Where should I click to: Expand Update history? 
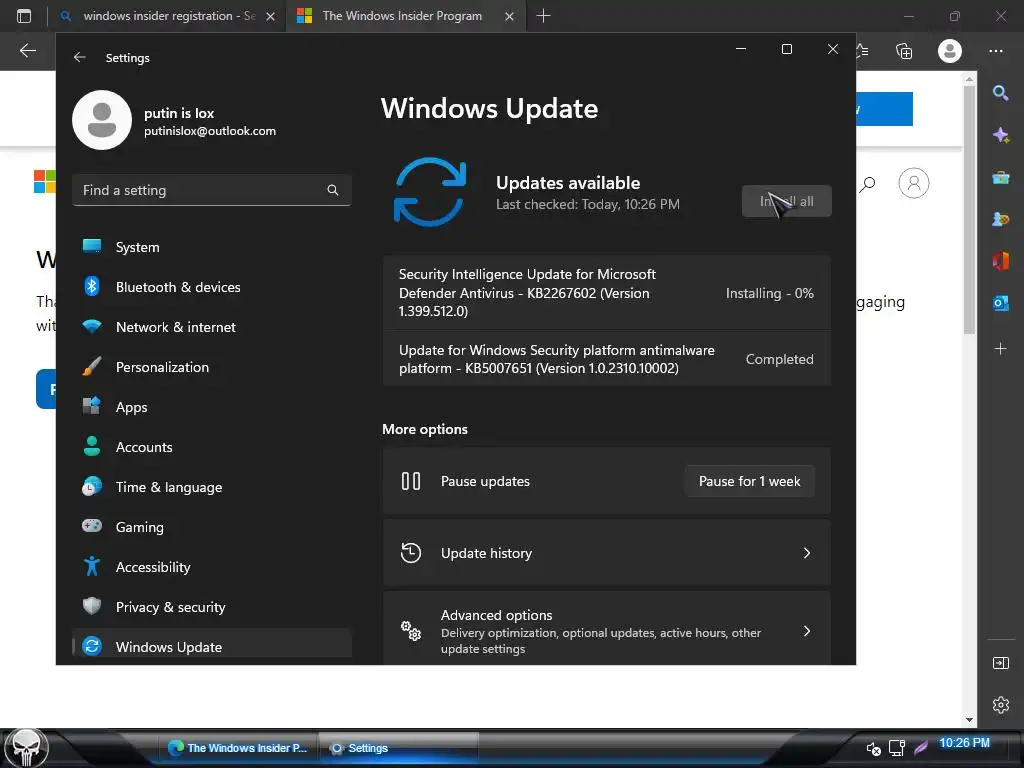click(x=606, y=553)
